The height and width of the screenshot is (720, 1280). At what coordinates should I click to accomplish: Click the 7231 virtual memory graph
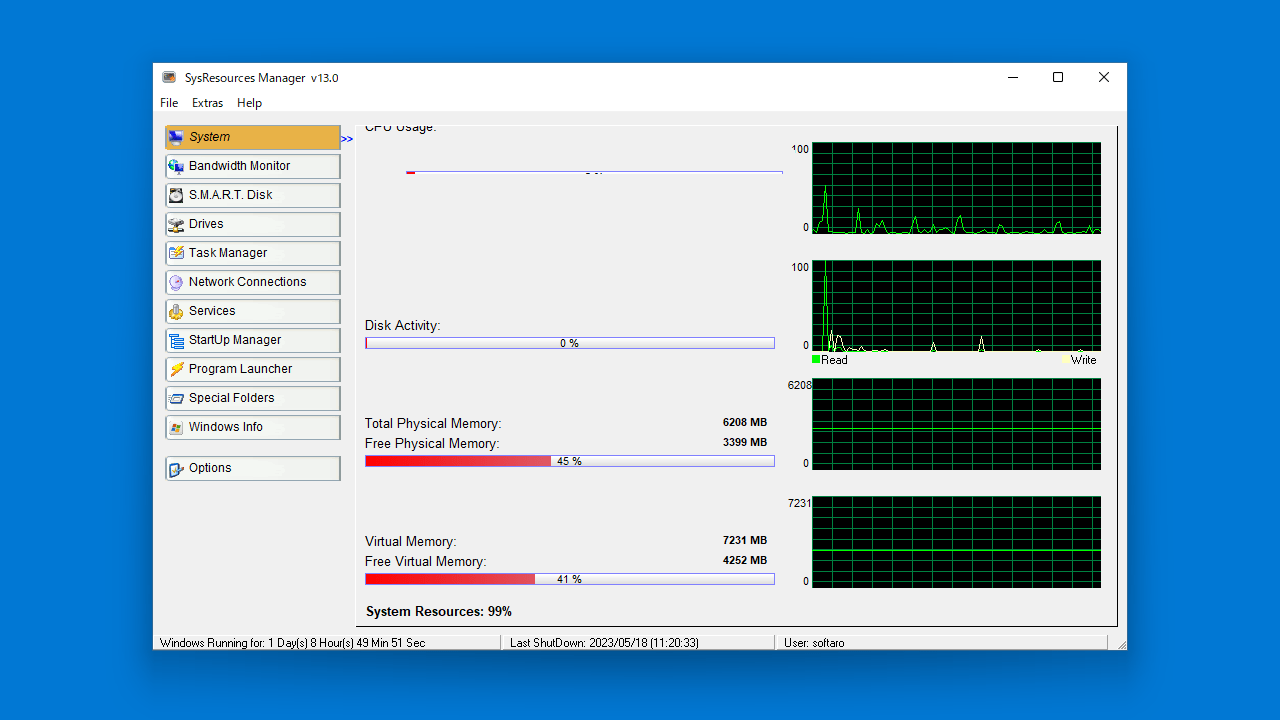956,542
